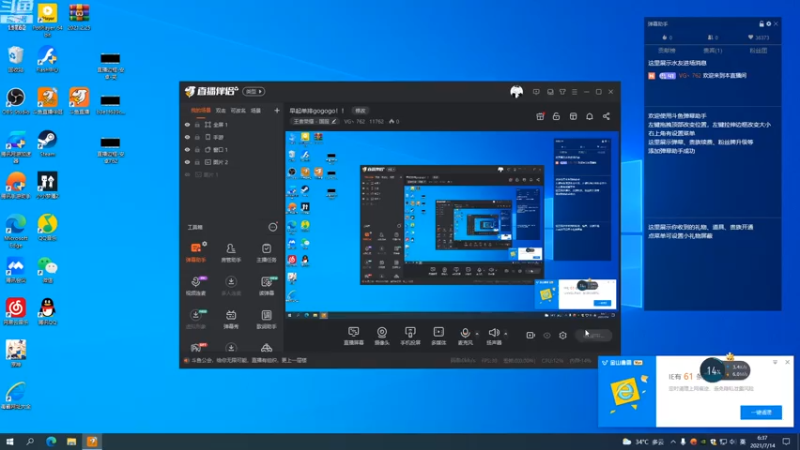Click the share icon above the preview

[x=606, y=116]
